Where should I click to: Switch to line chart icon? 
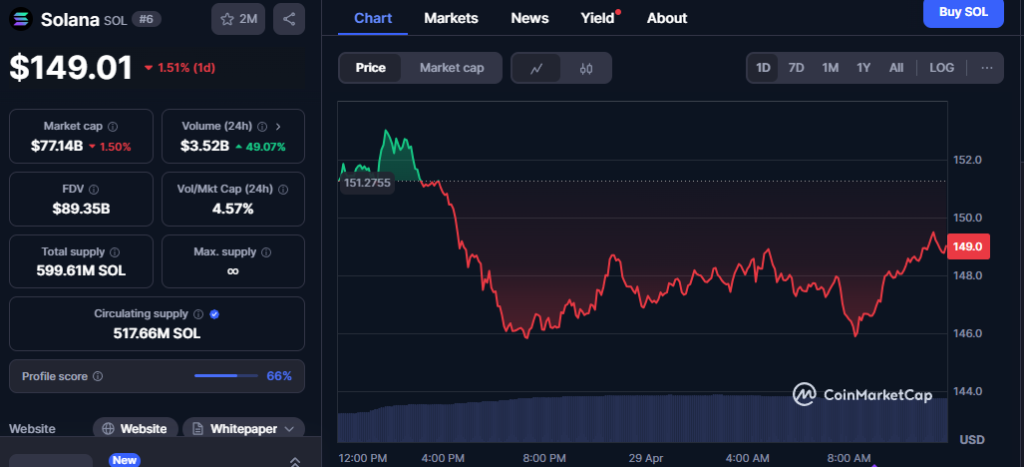click(x=536, y=68)
